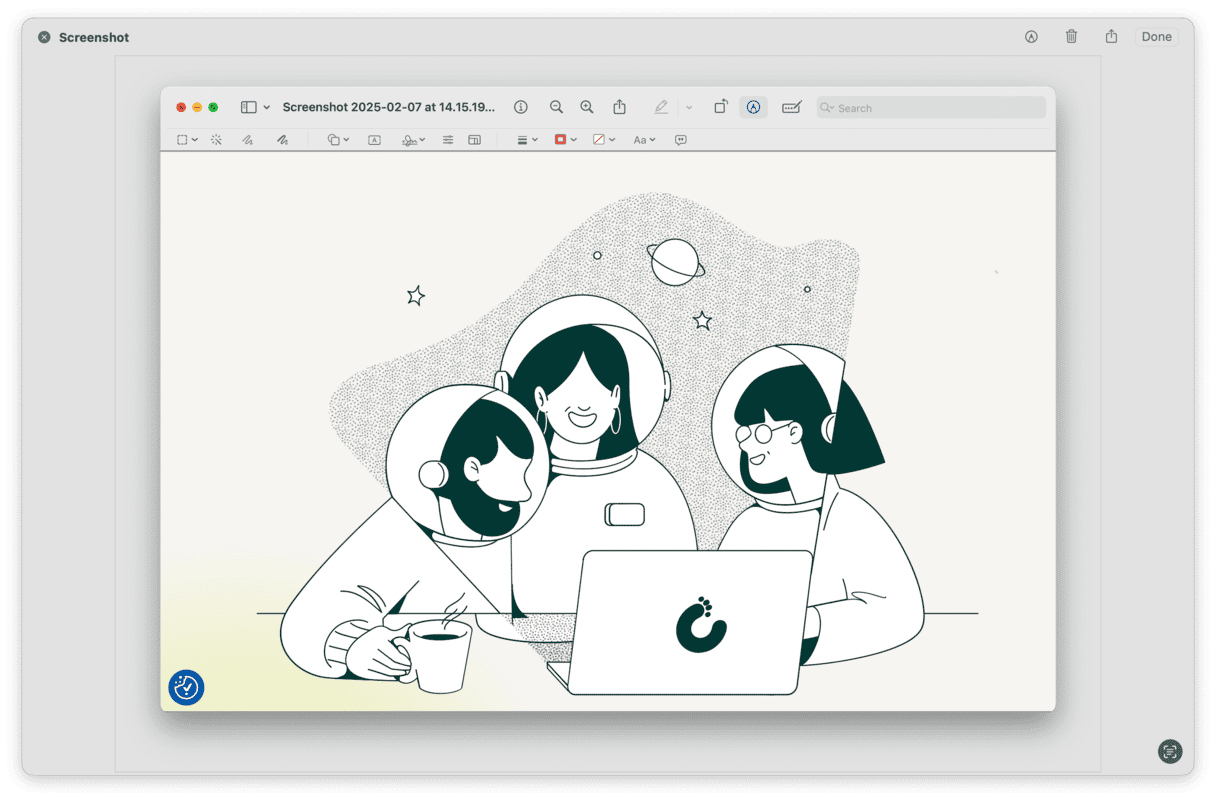Open the shape style line thickness dropdown

[x=527, y=140]
